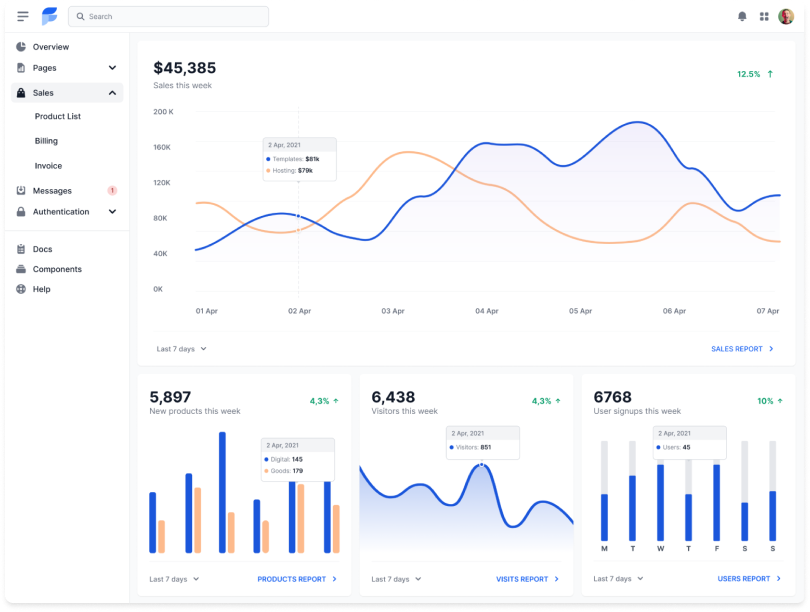This screenshot has width=810, height=612.
Task: Expand the Authentication menu
Action: pos(112,211)
